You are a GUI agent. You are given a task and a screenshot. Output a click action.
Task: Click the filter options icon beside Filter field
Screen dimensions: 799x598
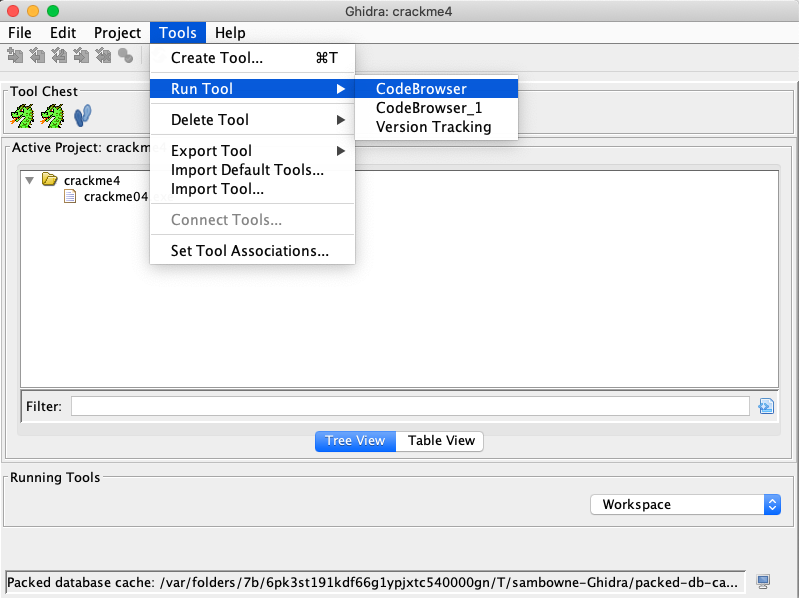coord(766,406)
